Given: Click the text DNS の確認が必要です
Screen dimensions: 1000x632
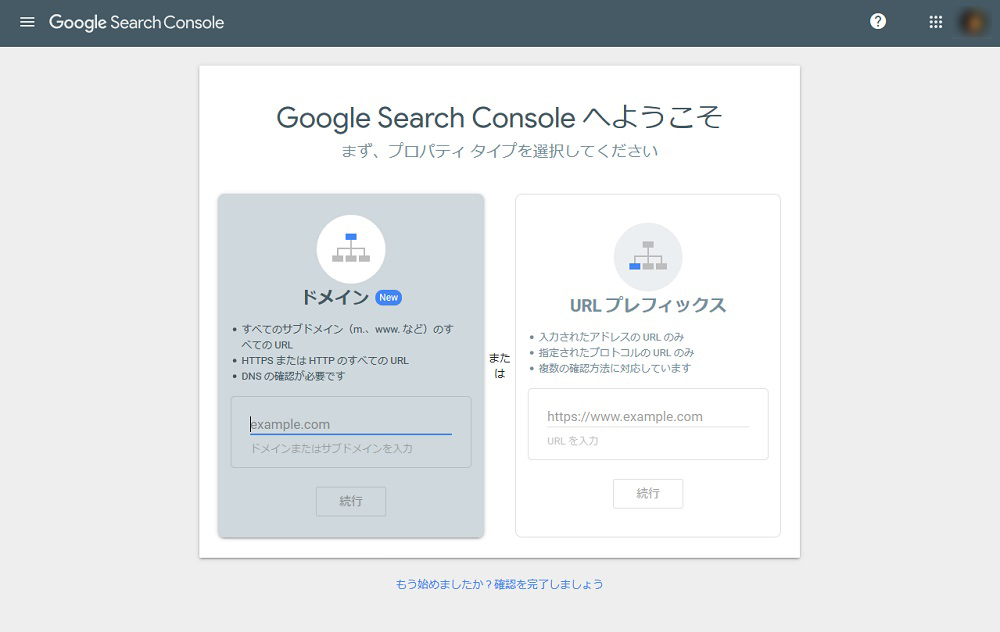Looking at the screenshot, I should pyautogui.click(x=293, y=376).
